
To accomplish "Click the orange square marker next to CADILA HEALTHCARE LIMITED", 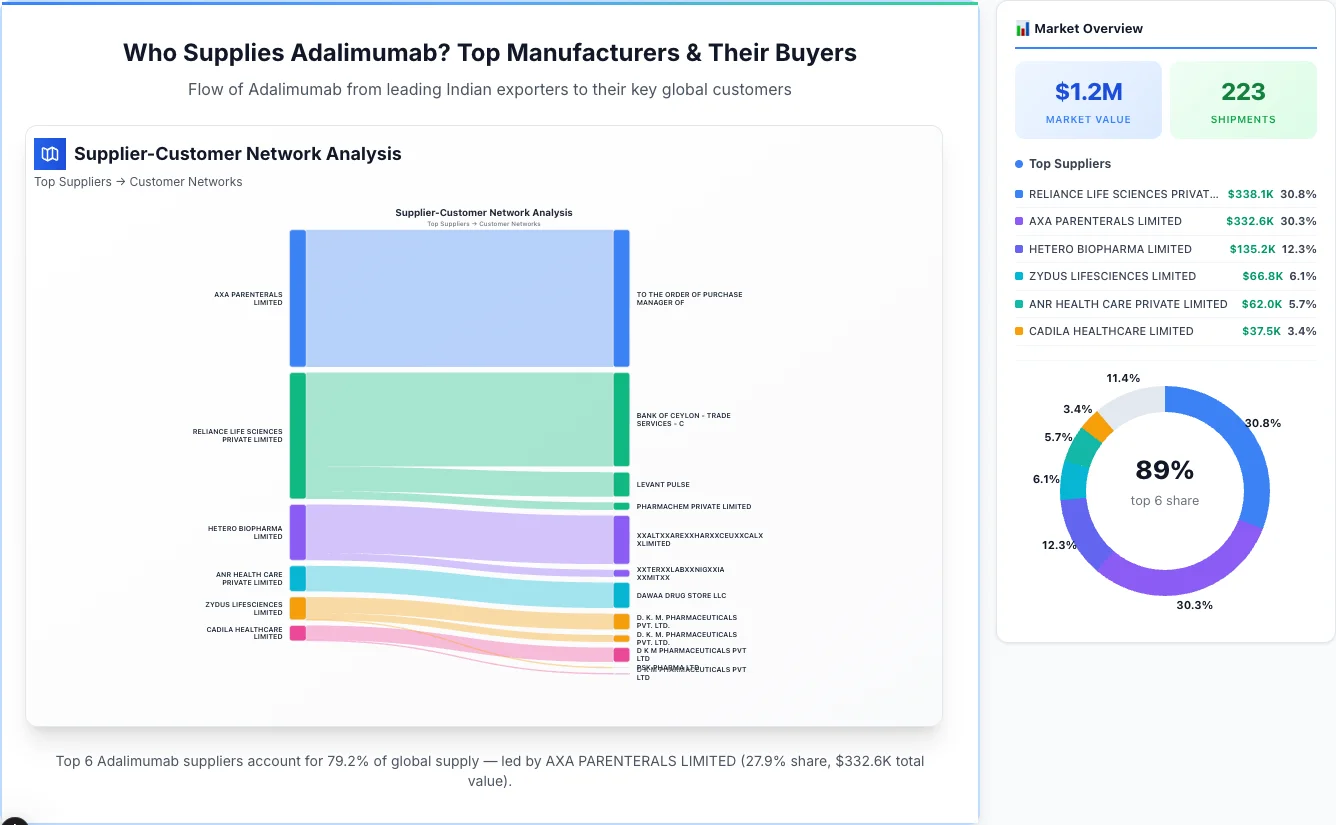I will pos(1019,331).
